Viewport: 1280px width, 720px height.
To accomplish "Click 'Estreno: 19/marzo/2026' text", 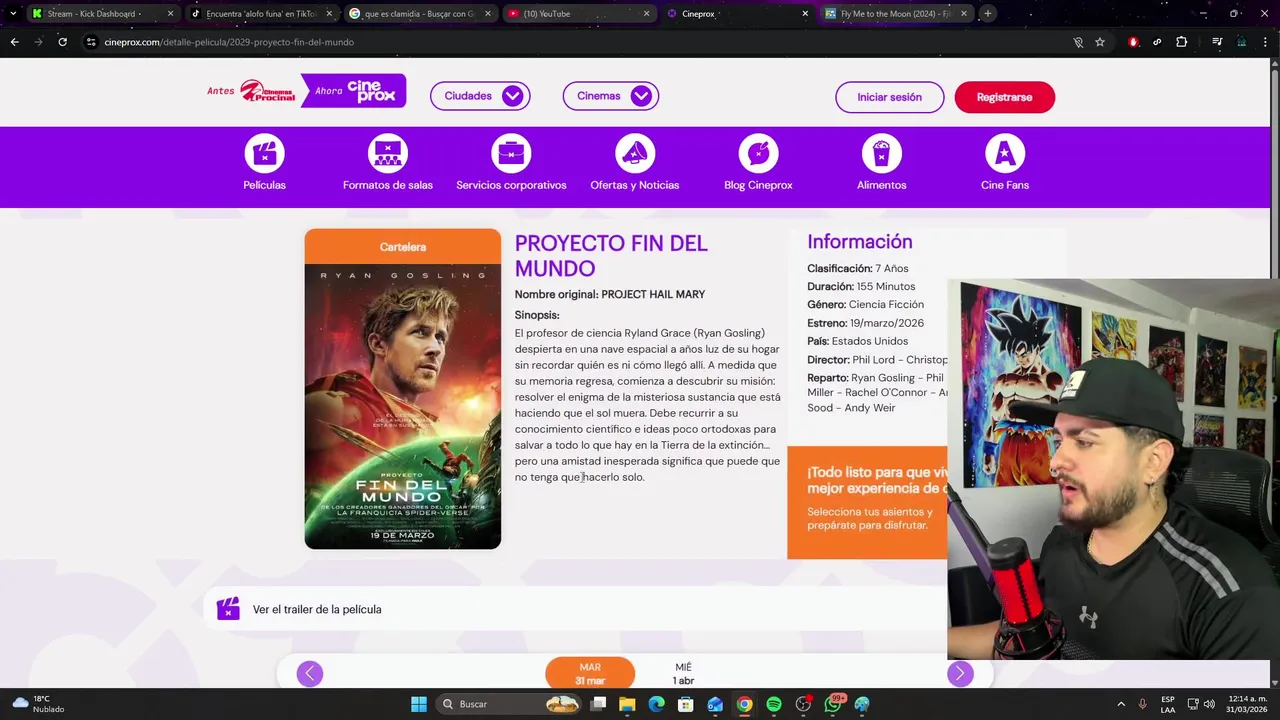I will tap(865, 323).
